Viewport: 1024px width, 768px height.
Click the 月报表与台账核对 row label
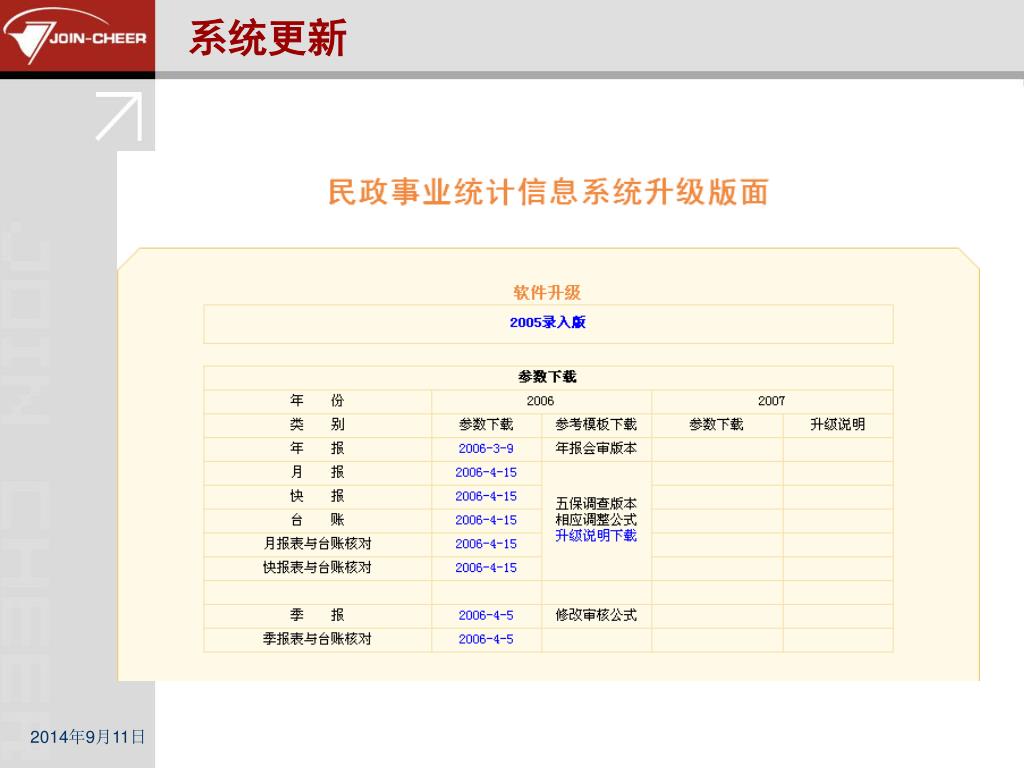click(x=317, y=544)
